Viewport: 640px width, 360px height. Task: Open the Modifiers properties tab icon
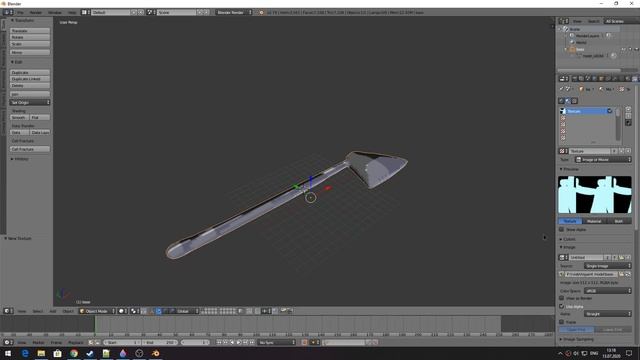tap(615, 78)
